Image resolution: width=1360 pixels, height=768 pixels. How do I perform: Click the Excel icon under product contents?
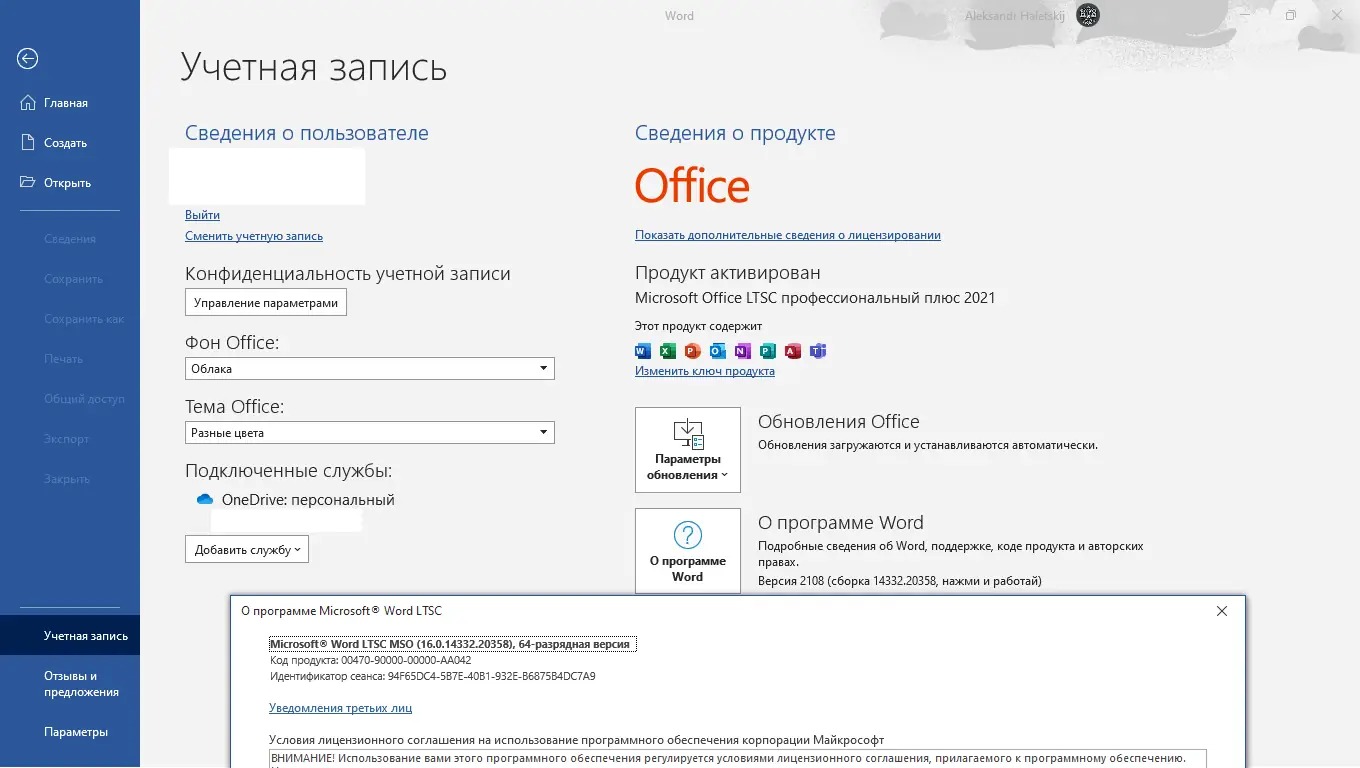coord(667,351)
